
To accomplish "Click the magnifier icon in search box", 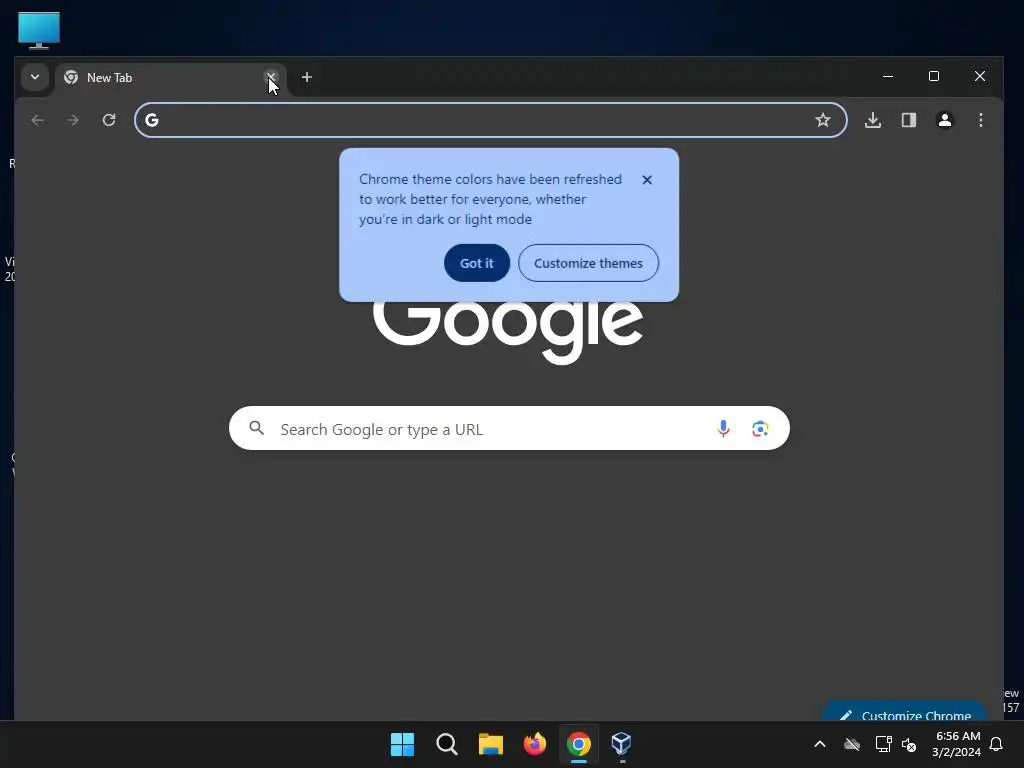I will (257, 428).
